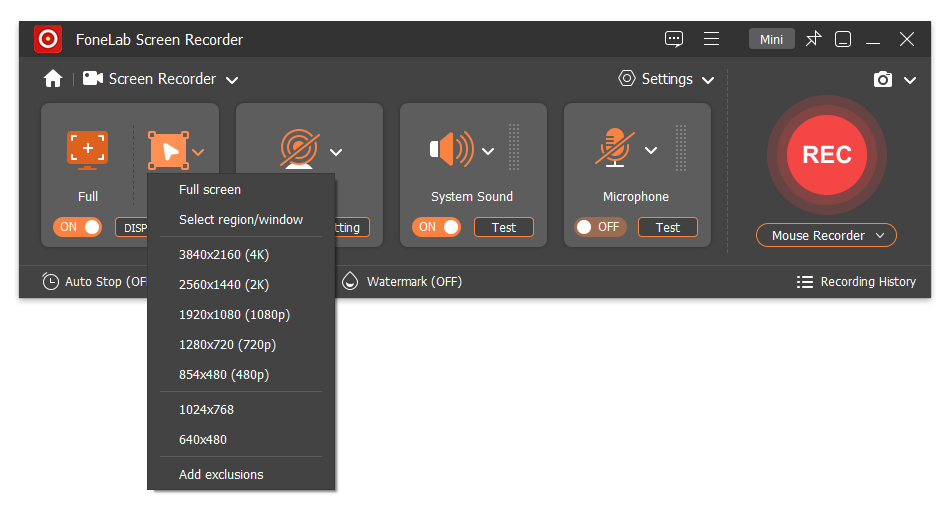
Task: Open the Mouse Recorder dropdown
Action: pos(826,236)
